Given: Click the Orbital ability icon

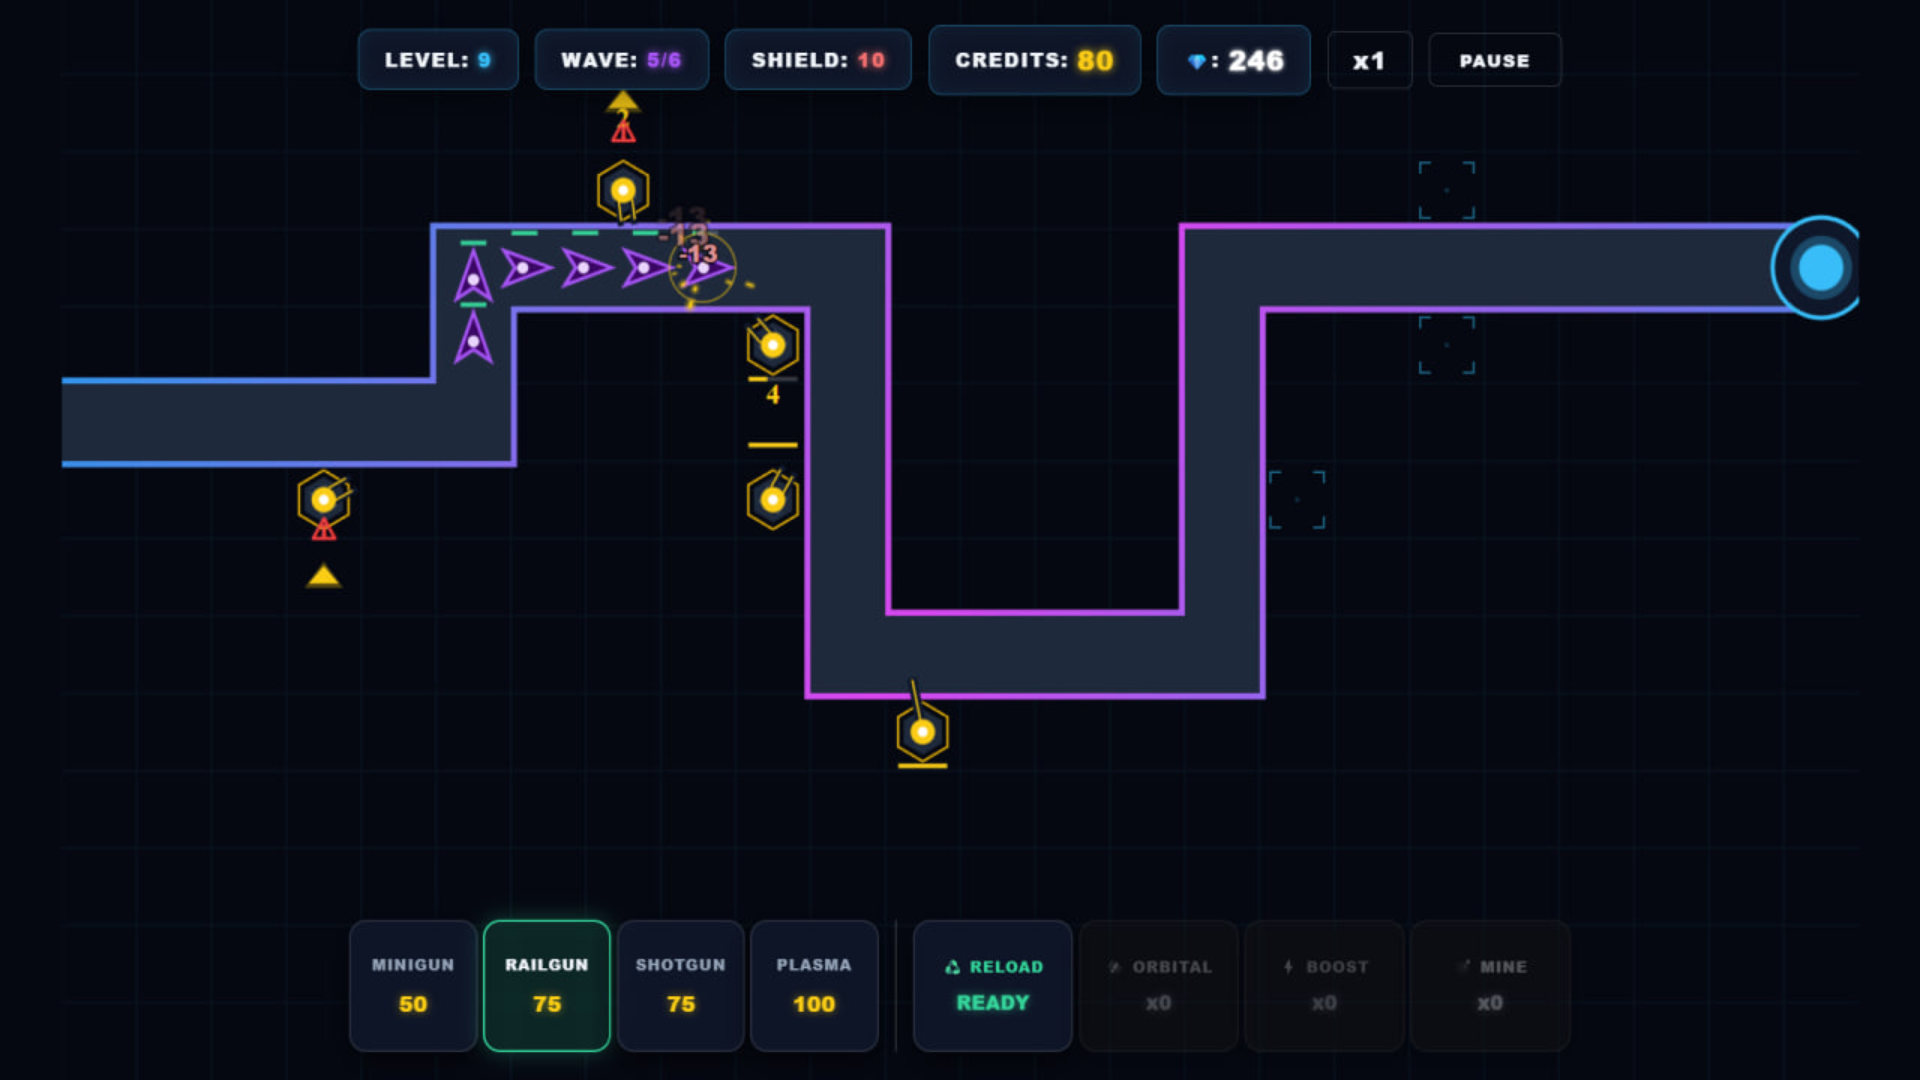Looking at the screenshot, I should pos(1158,985).
